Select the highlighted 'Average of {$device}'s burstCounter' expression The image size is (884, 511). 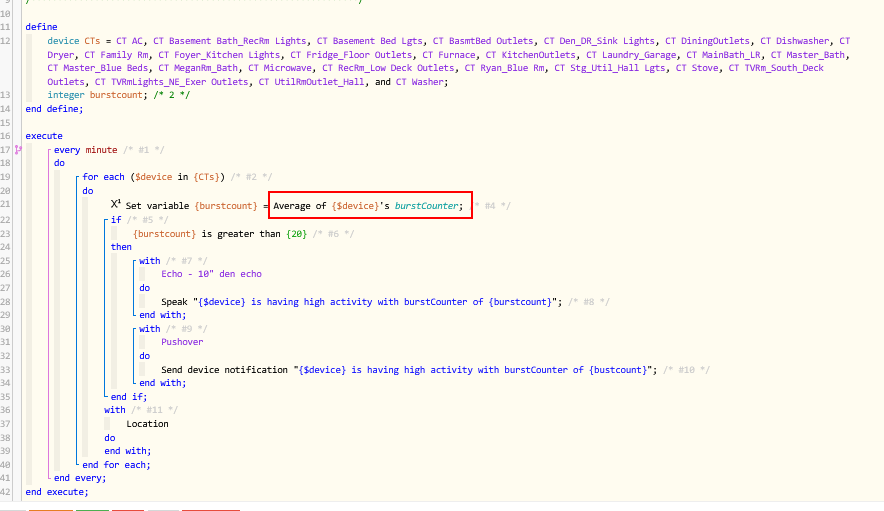(x=369, y=205)
